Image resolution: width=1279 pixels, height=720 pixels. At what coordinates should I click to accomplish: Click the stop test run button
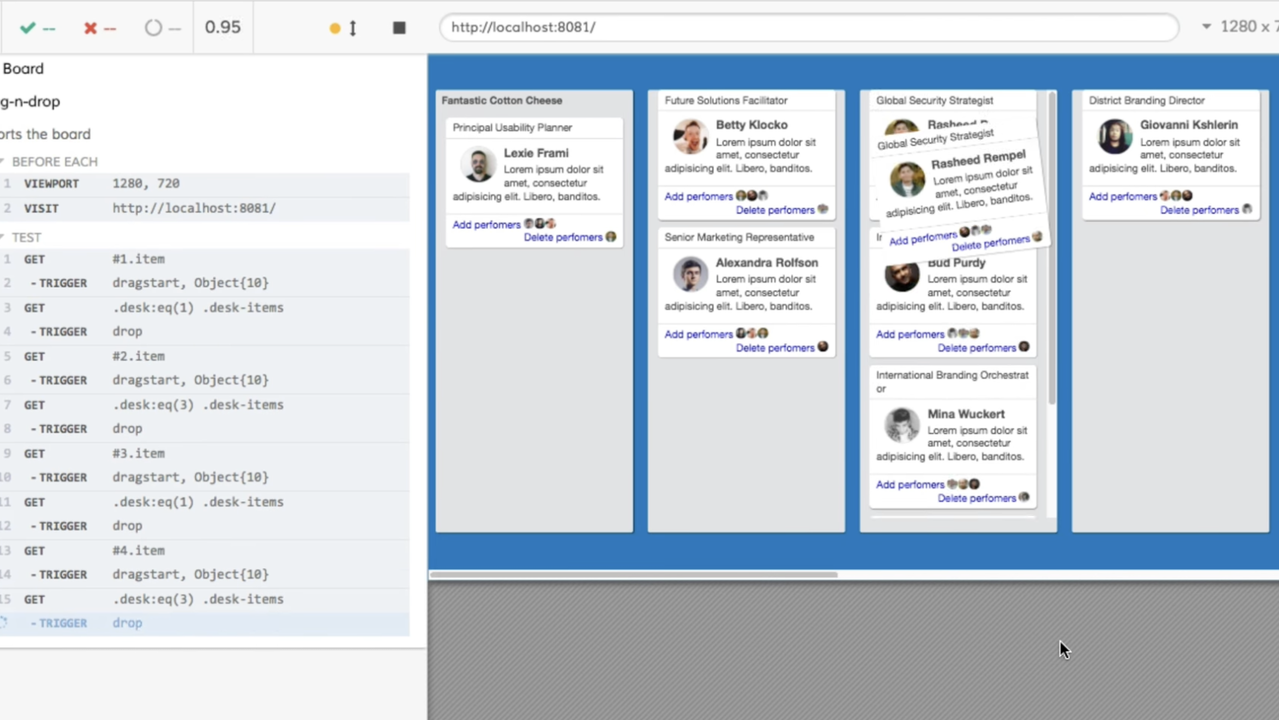click(399, 28)
